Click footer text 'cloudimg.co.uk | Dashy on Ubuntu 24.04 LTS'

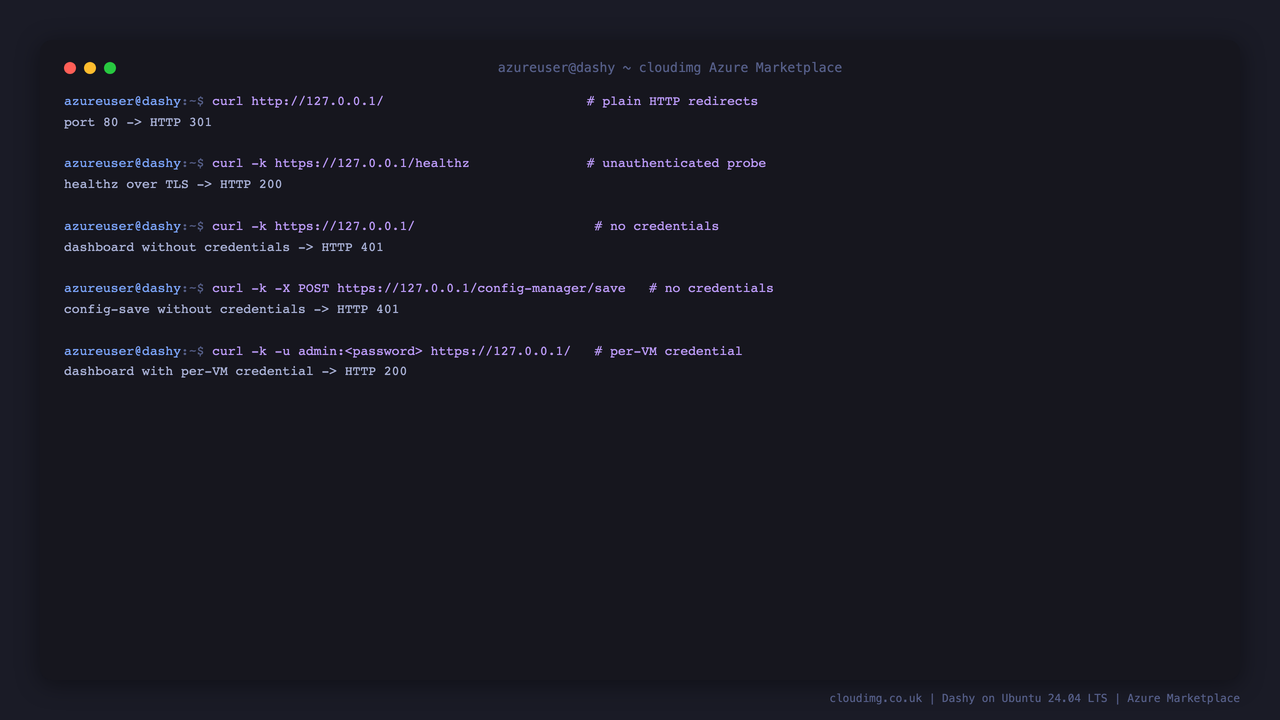[x=968, y=698]
